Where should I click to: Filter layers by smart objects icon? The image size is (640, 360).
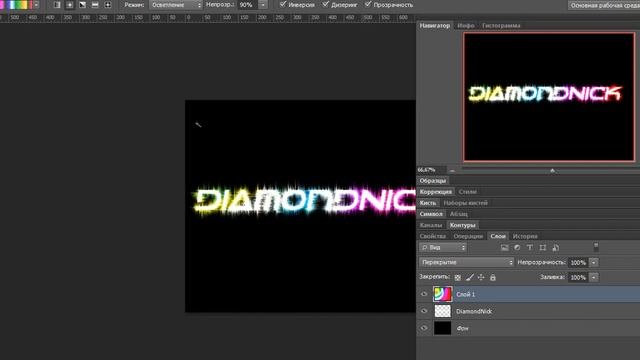click(555, 247)
